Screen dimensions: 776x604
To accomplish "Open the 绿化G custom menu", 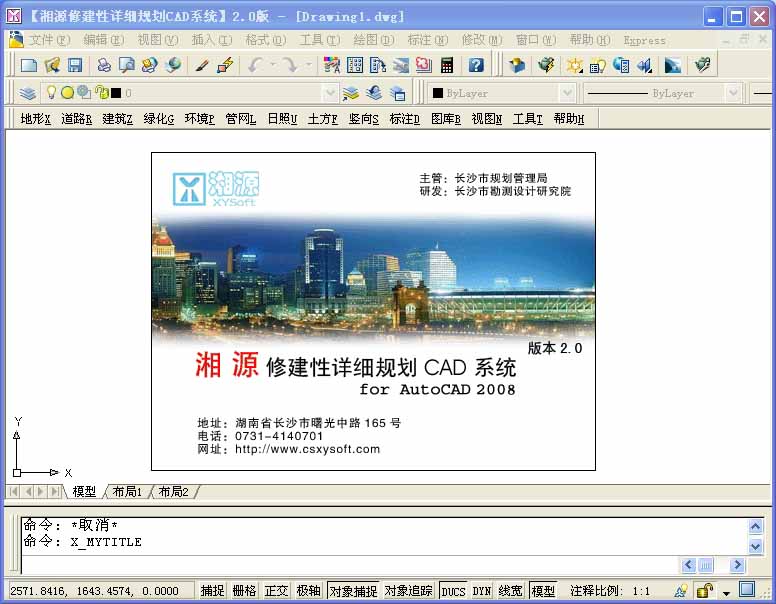I will pos(158,119).
